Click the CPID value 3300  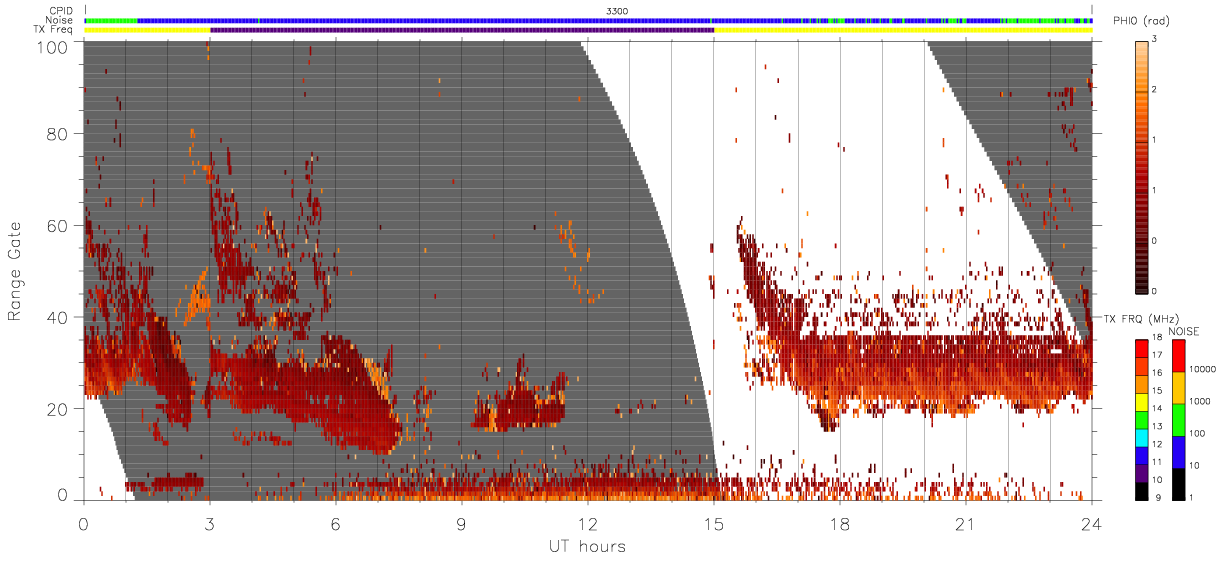pos(617,11)
